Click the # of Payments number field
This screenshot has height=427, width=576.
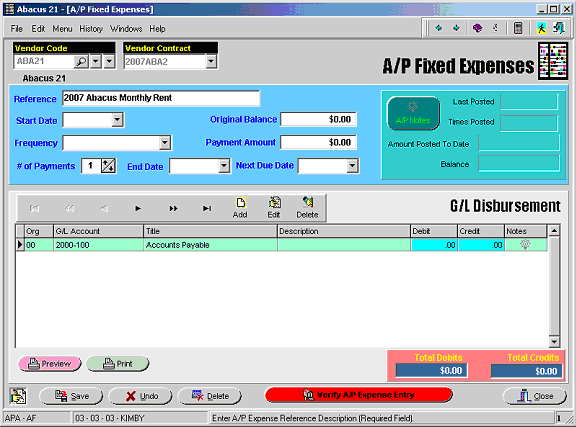[91, 166]
